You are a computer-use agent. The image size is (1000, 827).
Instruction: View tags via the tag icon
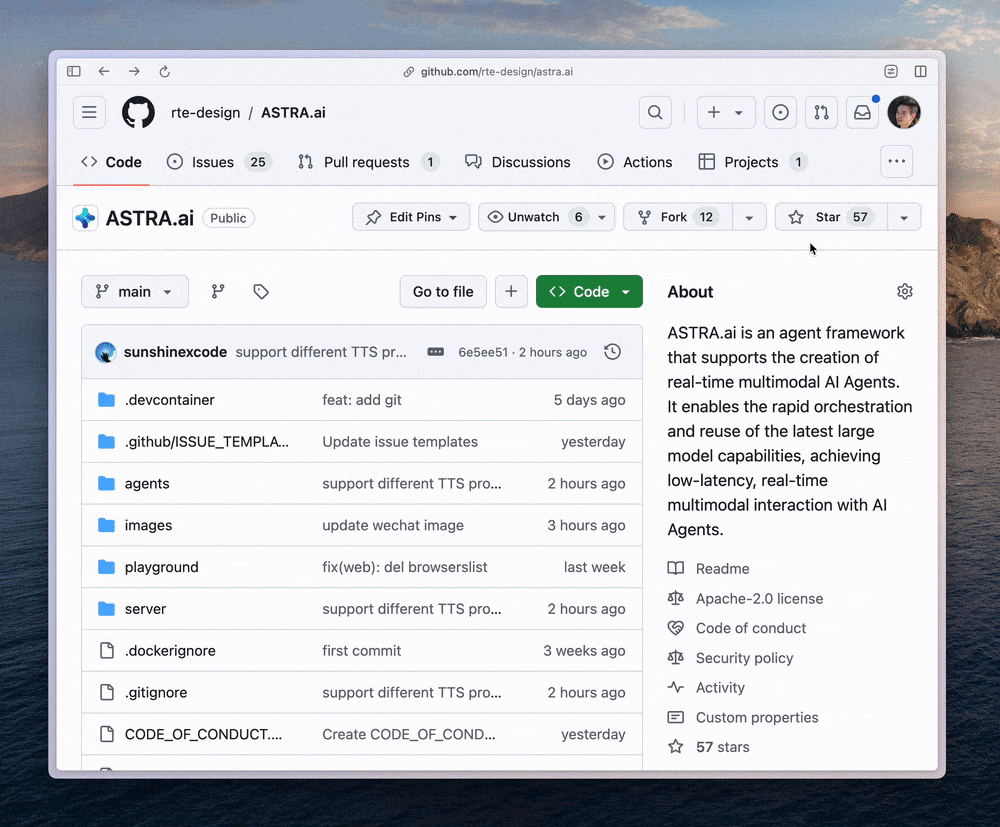pos(261,291)
